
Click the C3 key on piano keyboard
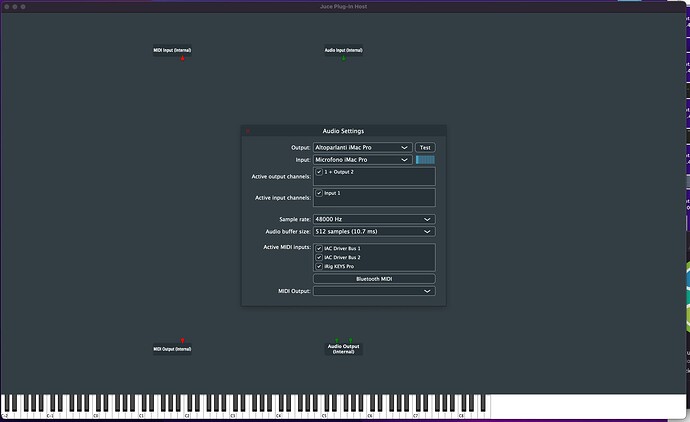[234, 415]
